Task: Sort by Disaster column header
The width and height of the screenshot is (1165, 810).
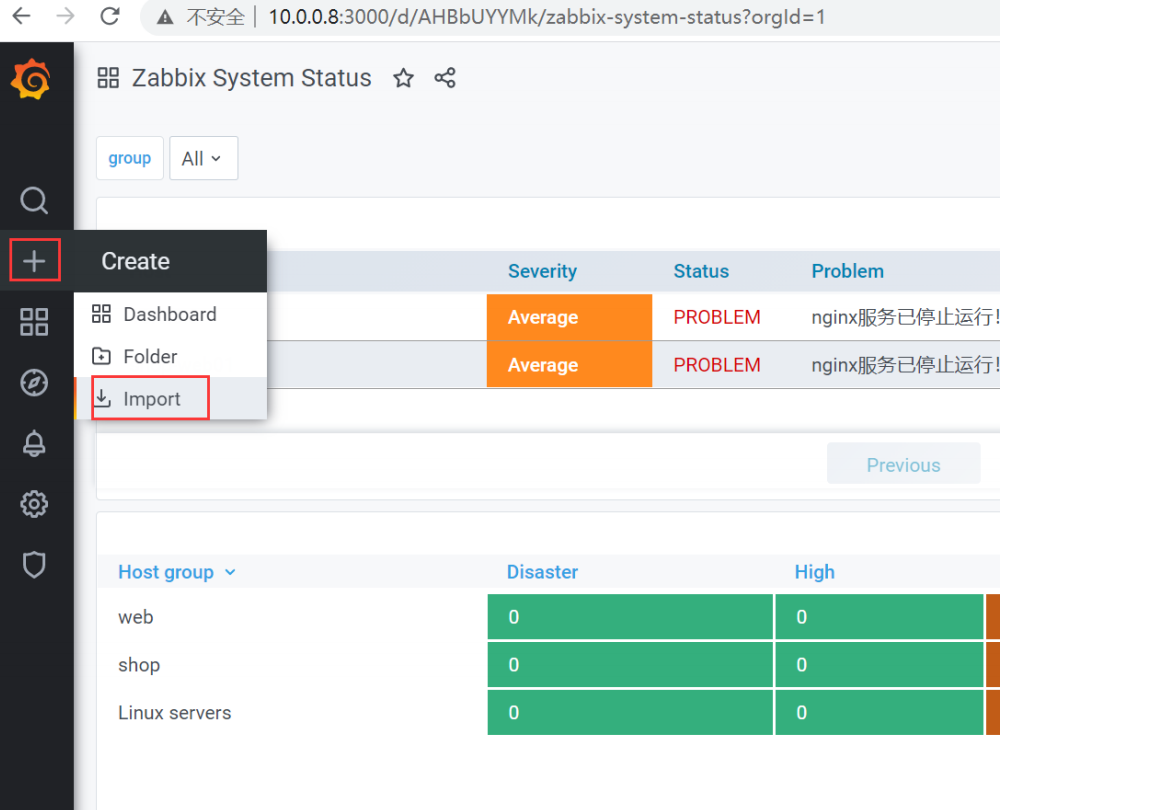Action: click(x=542, y=572)
